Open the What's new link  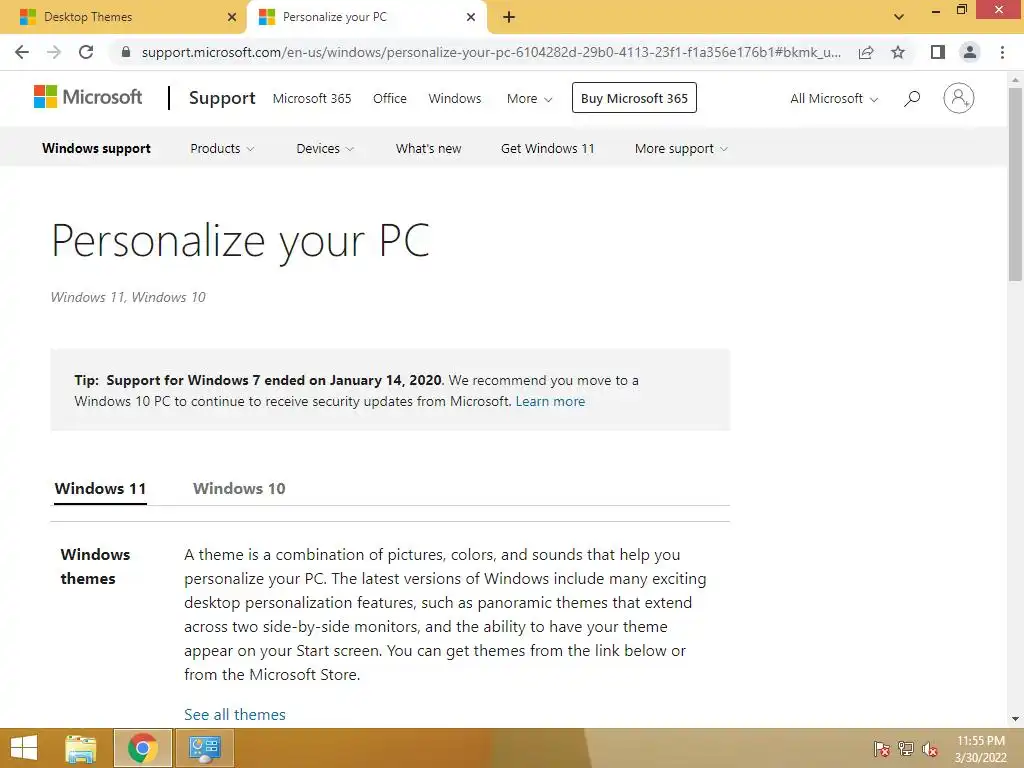point(428,149)
